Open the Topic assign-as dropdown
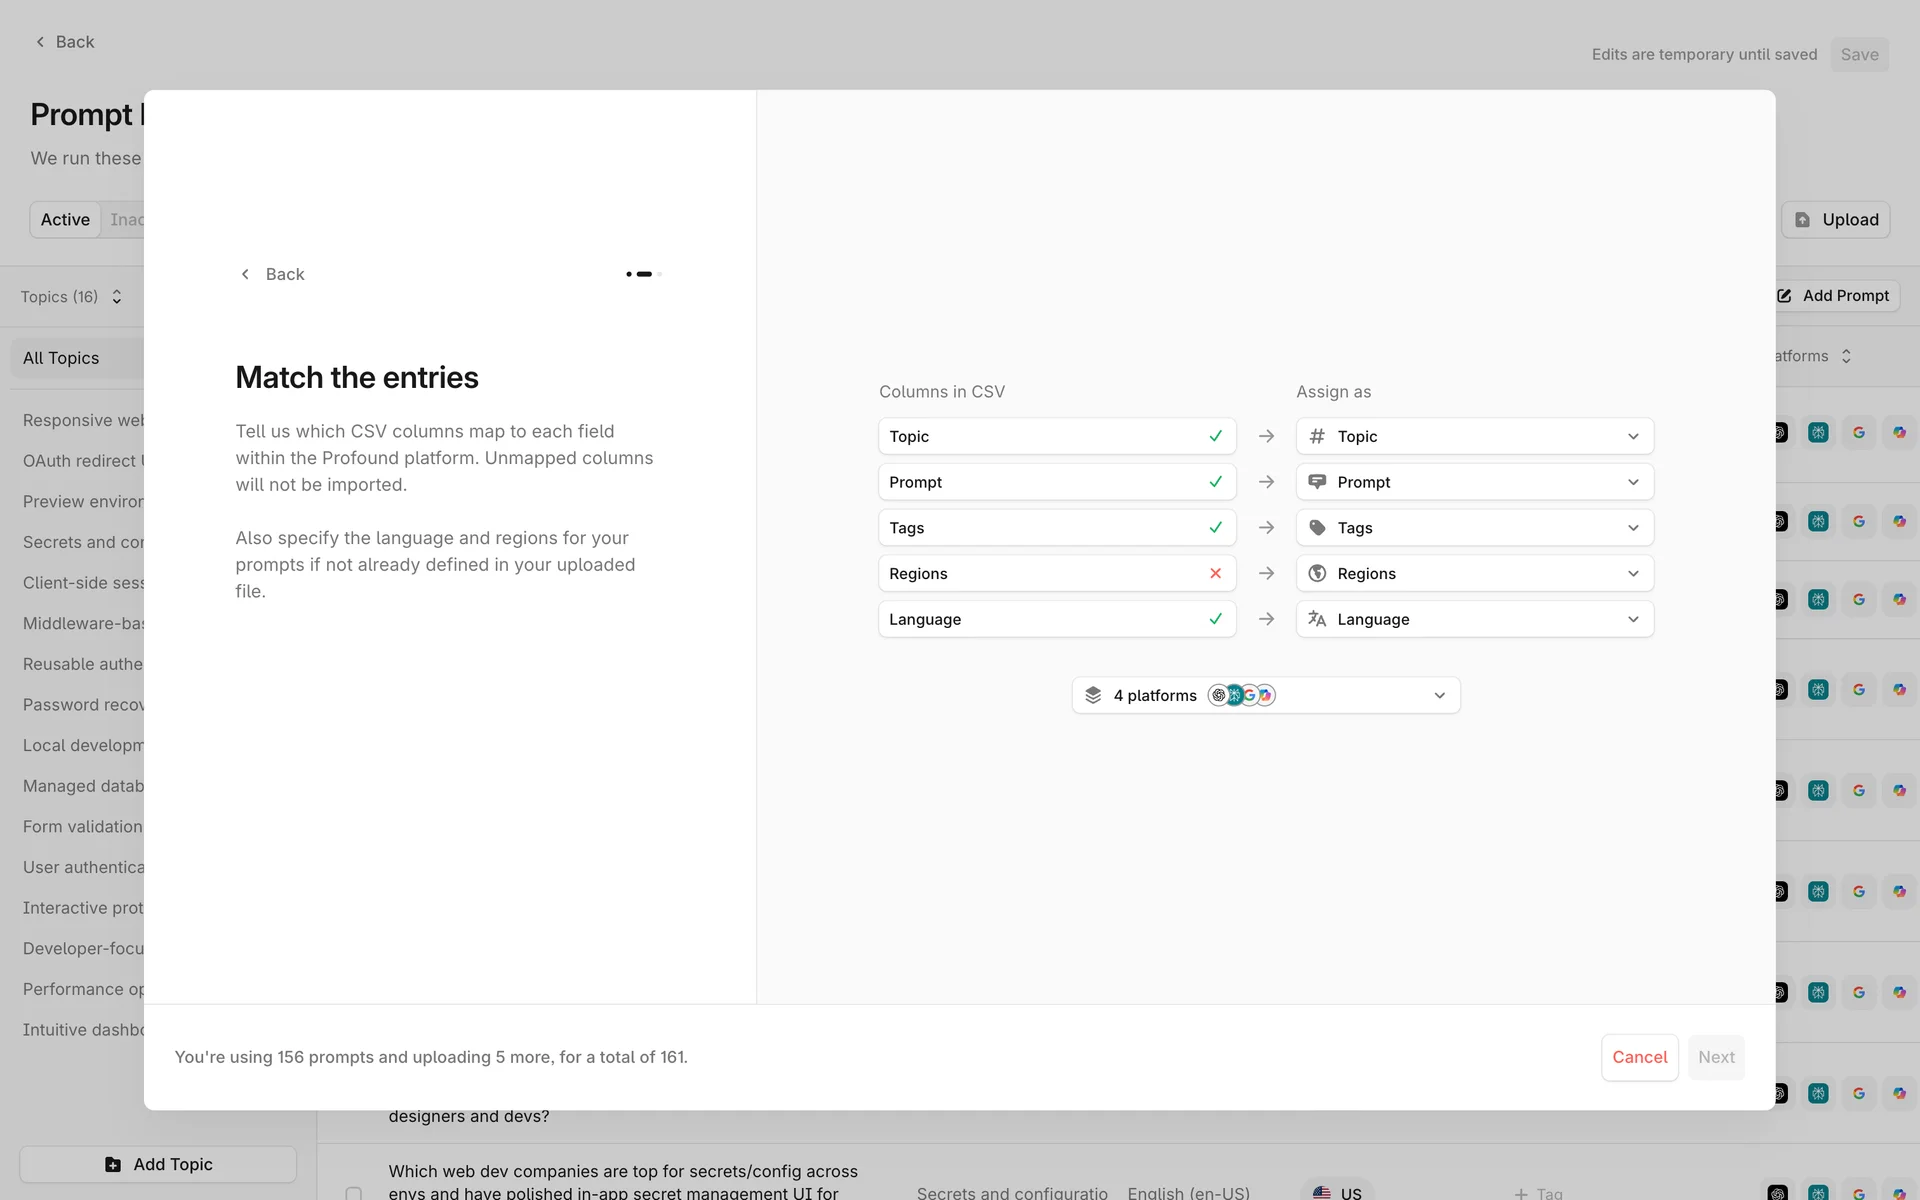 1474,436
